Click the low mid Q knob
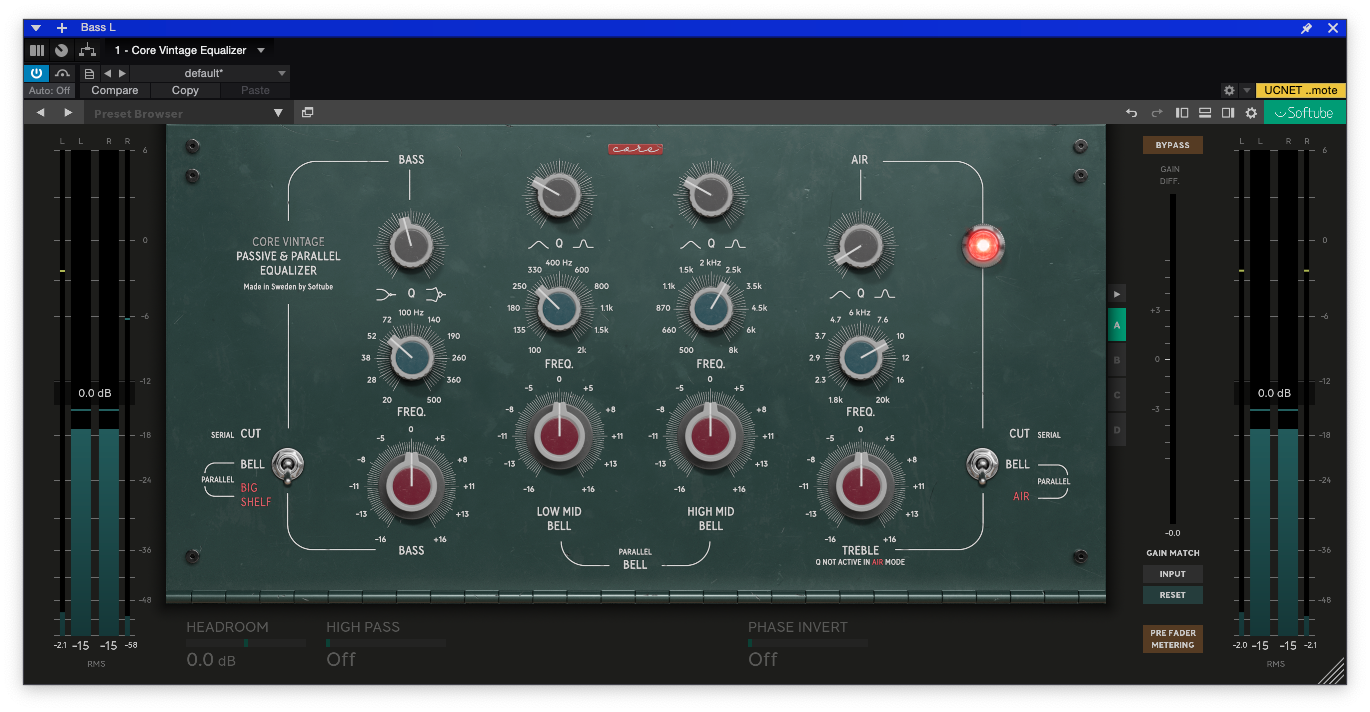 pyautogui.click(x=559, y=194)
